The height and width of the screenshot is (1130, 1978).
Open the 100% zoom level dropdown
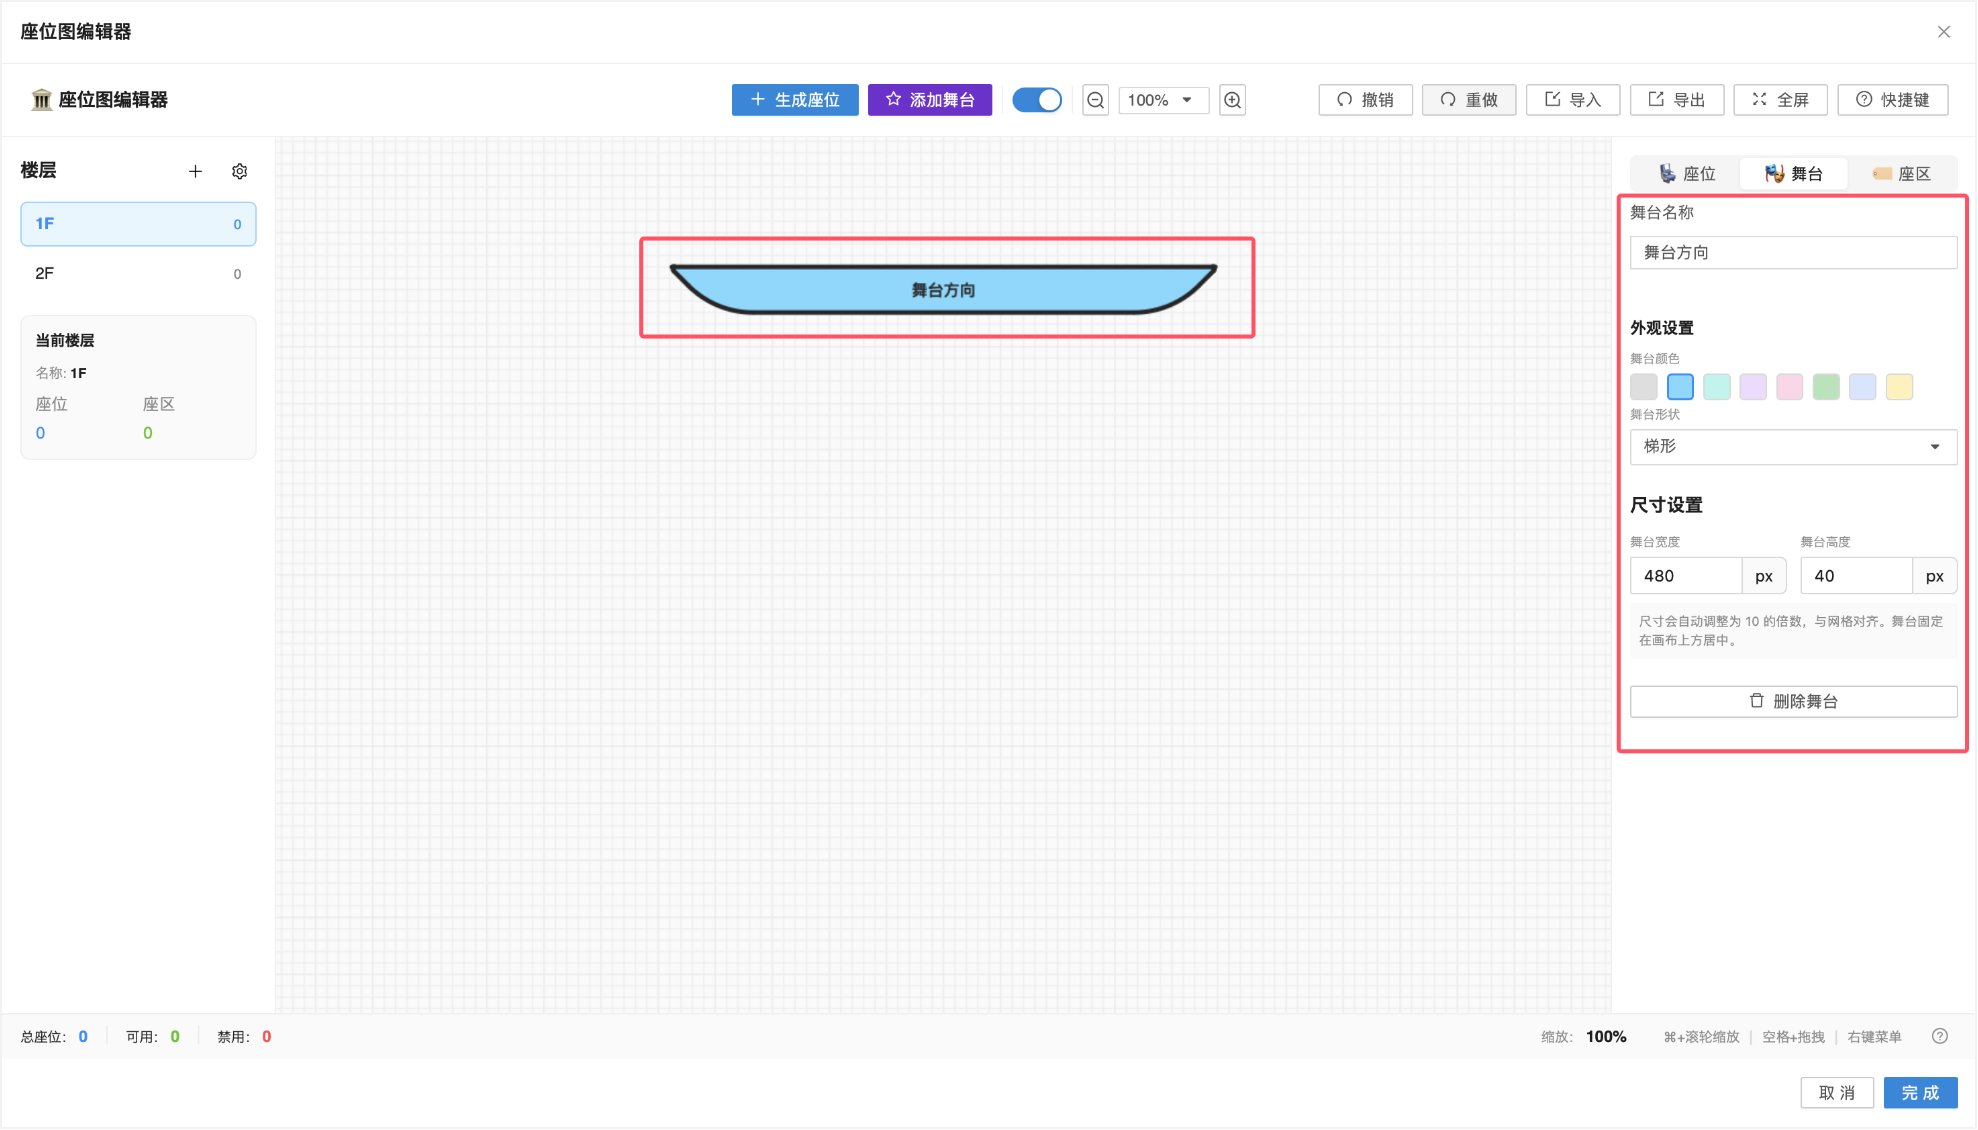[1162, 100]
